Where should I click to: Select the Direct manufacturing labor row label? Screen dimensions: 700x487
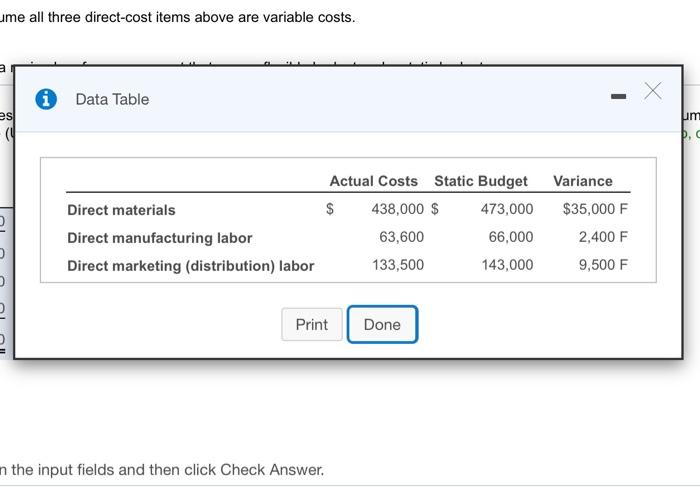pos(159,238)
